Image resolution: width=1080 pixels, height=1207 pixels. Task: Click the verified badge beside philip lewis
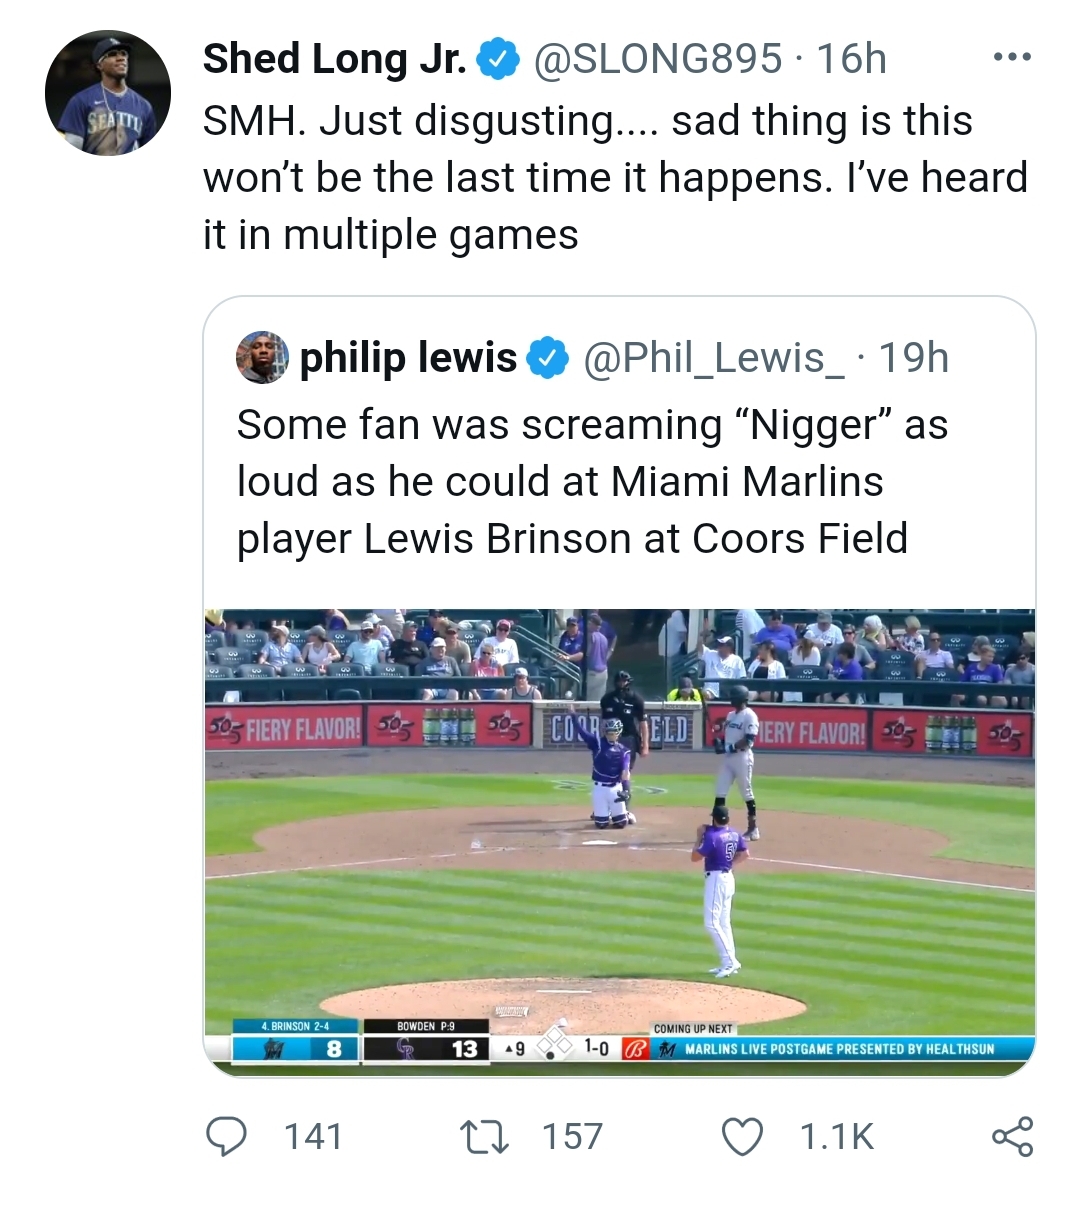point(547,358)
